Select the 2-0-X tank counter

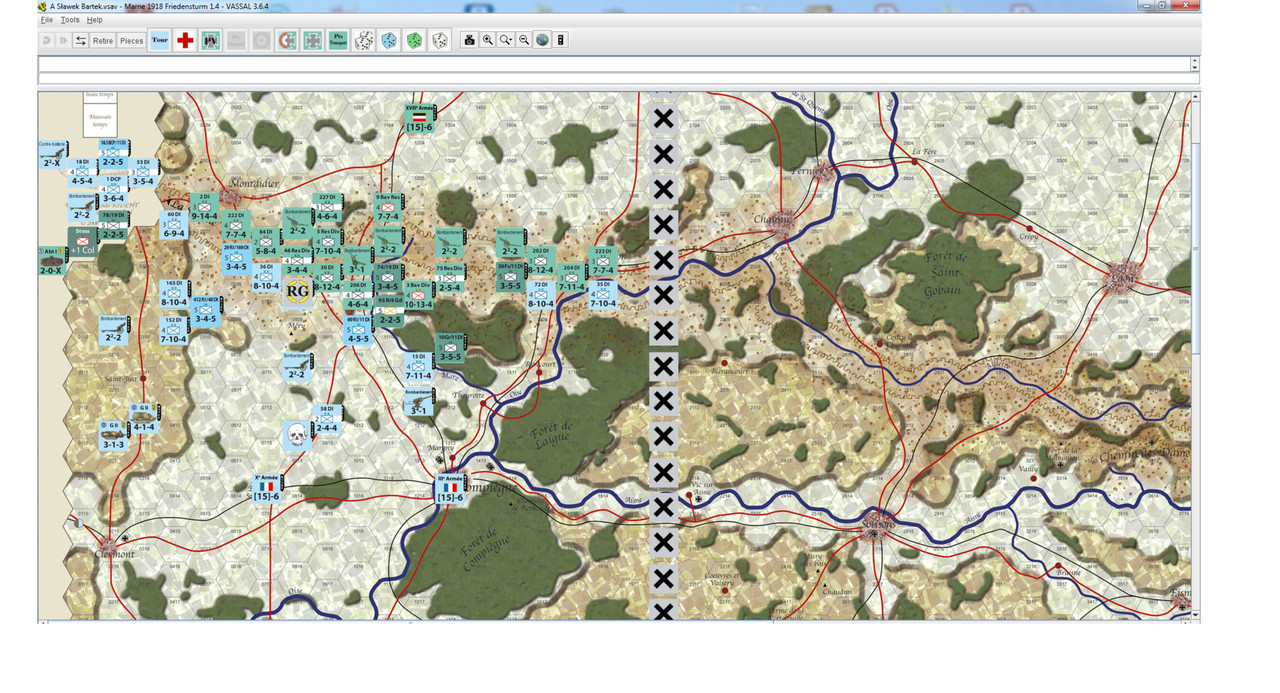click(51, 262)
